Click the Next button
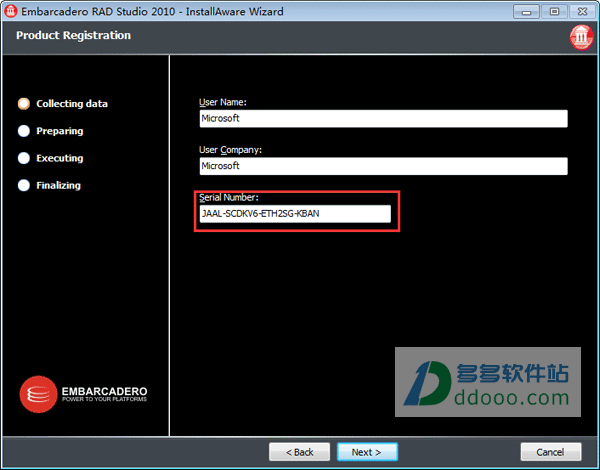The height and width of the screenshot is (470, 600). [x=367, y=452]
